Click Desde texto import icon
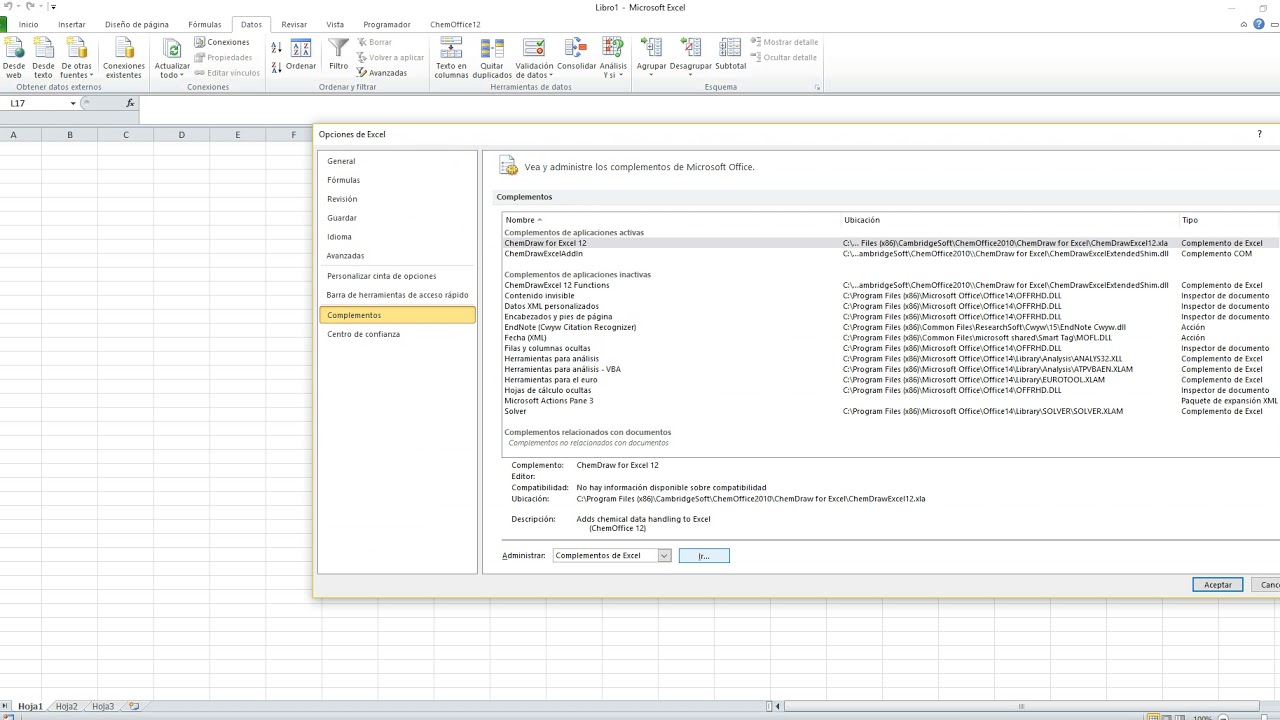 tap(43, 58)
